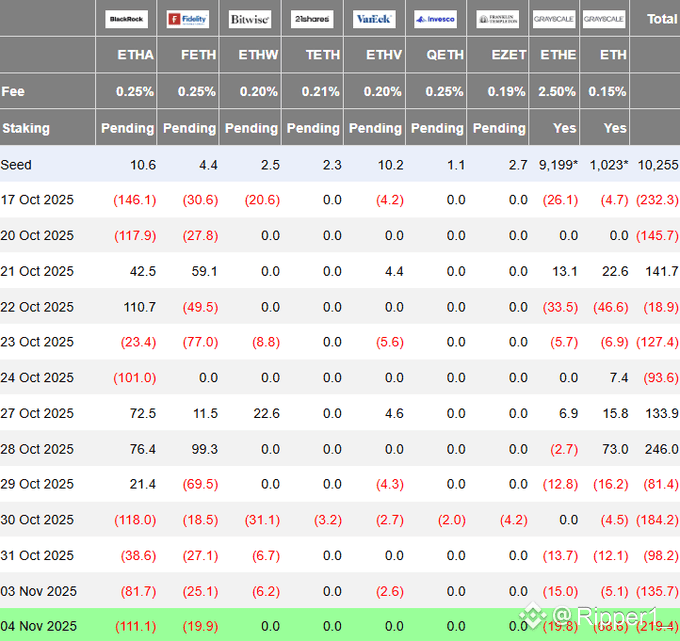Click the 28 Oct 2025 date
This screenshot has width=680, height=641.
[x=37, y=449]
